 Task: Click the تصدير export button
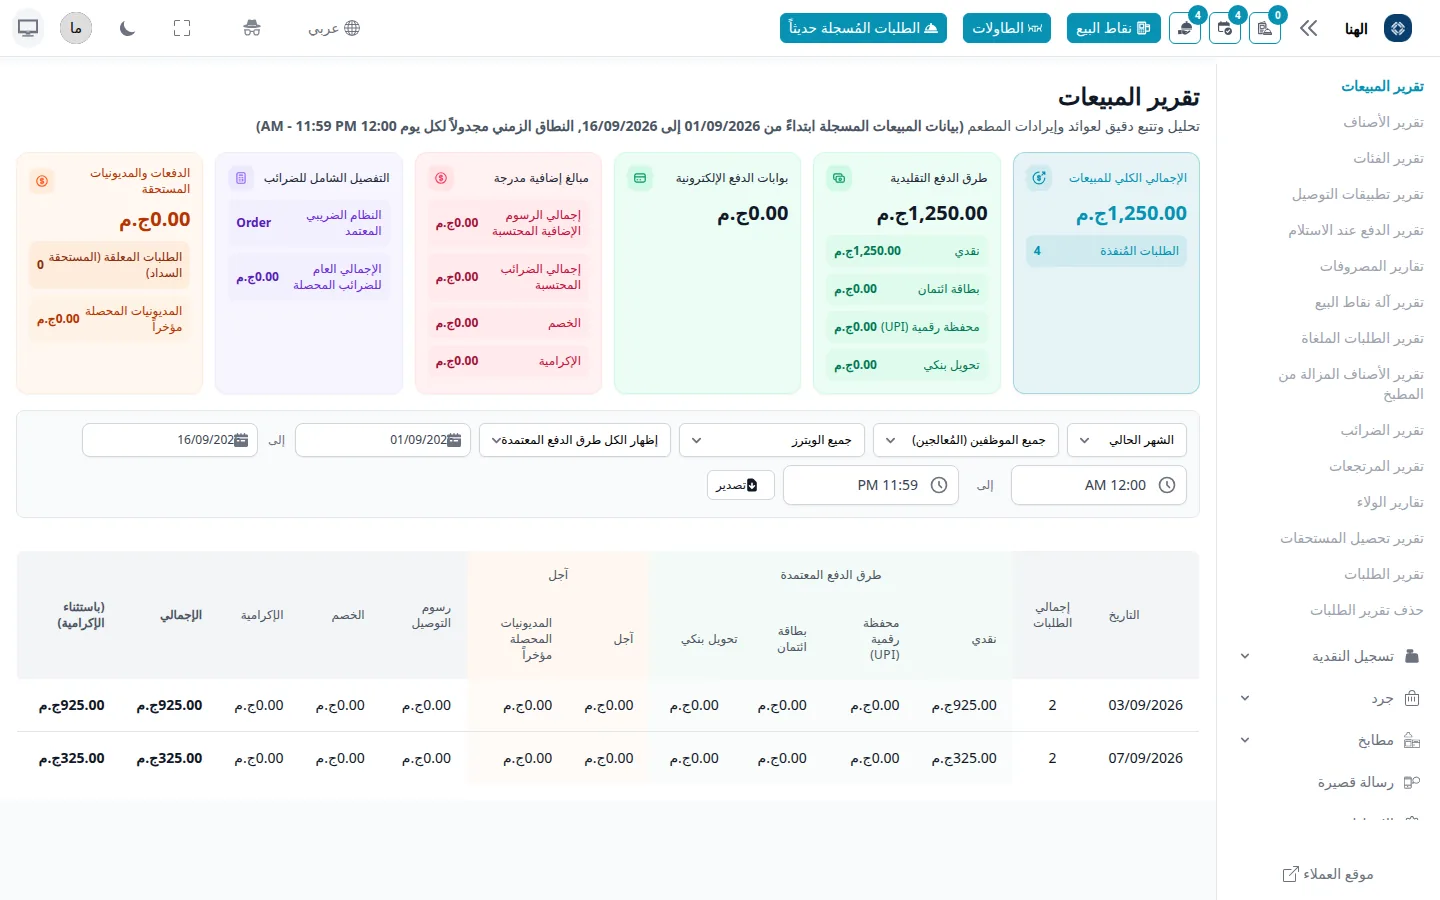[741, 485]
